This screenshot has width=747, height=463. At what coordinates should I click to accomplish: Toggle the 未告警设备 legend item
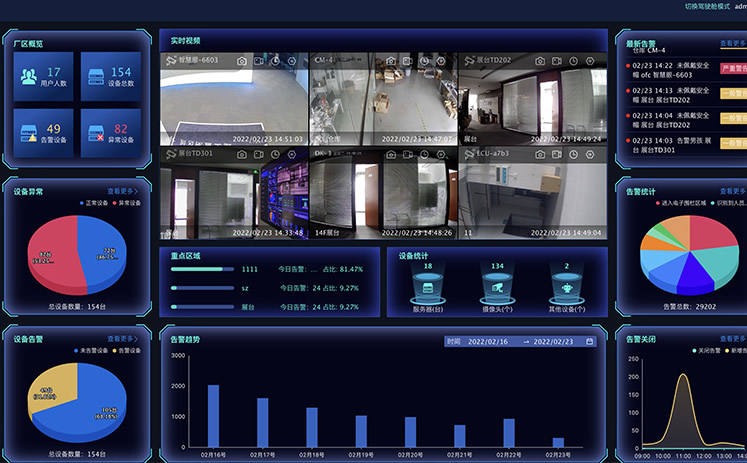pos(91,351)
